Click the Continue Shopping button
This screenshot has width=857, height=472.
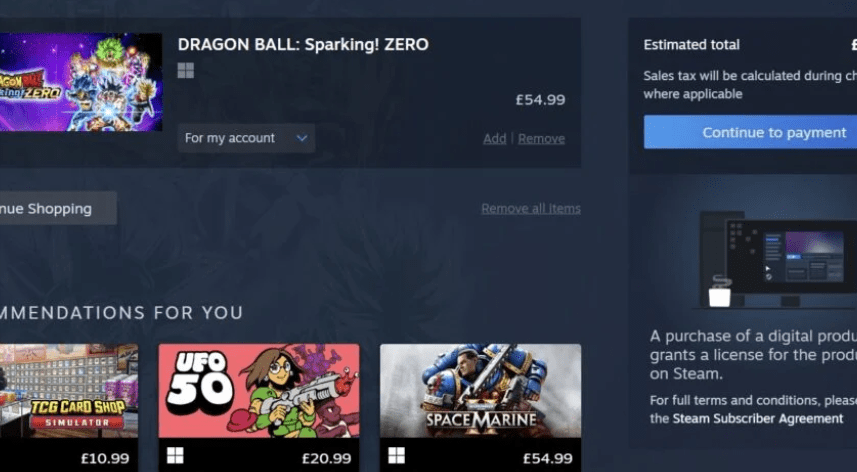click(52, 208)
